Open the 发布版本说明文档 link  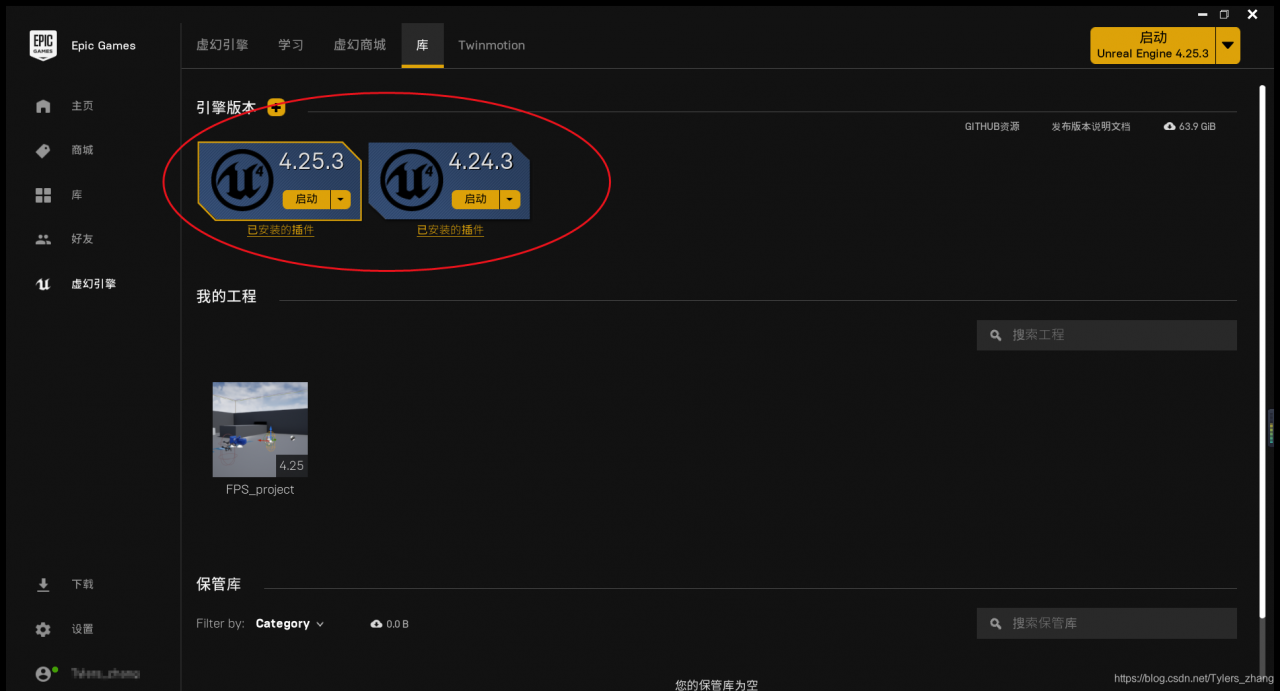[x=1090, y=127]
